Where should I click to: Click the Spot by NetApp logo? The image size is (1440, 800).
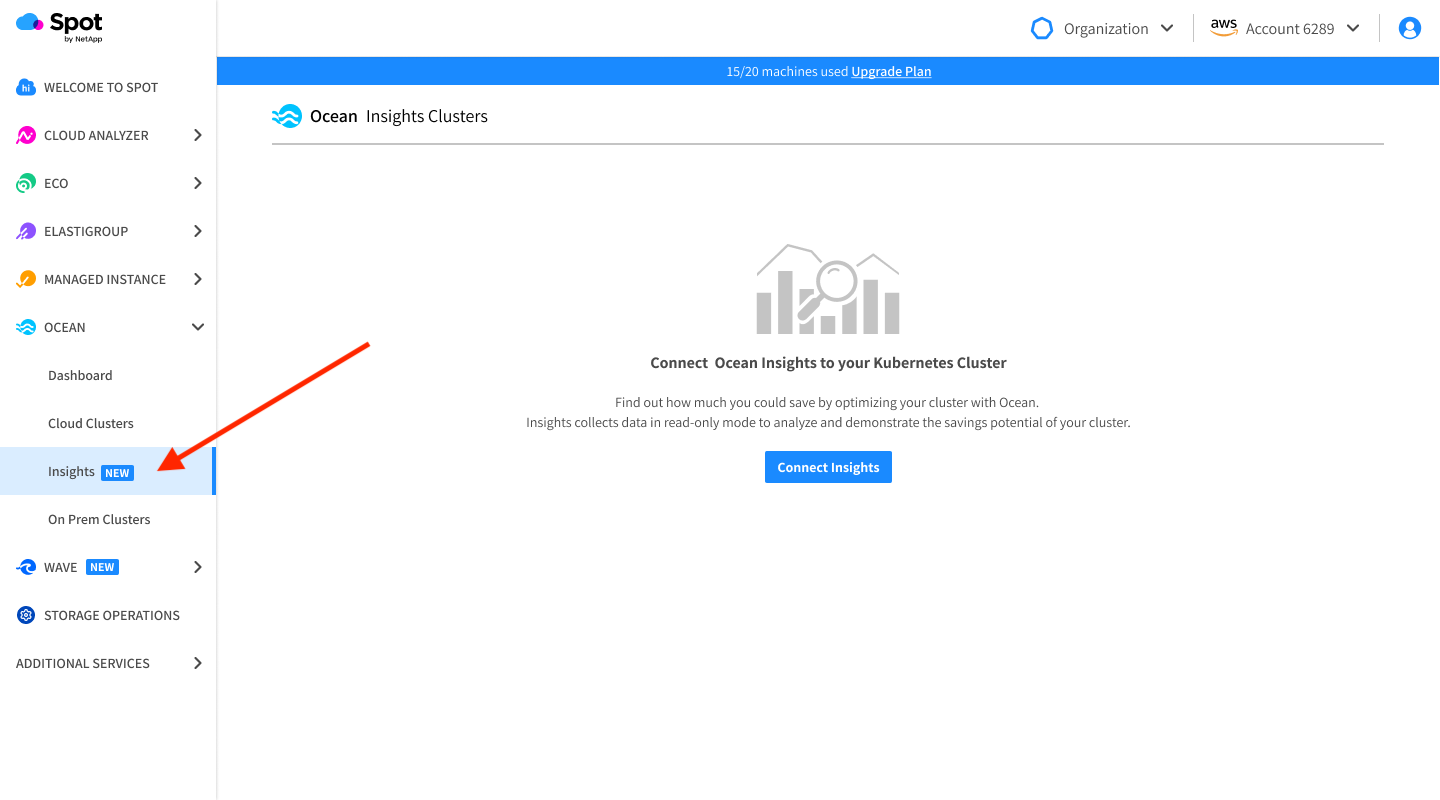(60, 27)
